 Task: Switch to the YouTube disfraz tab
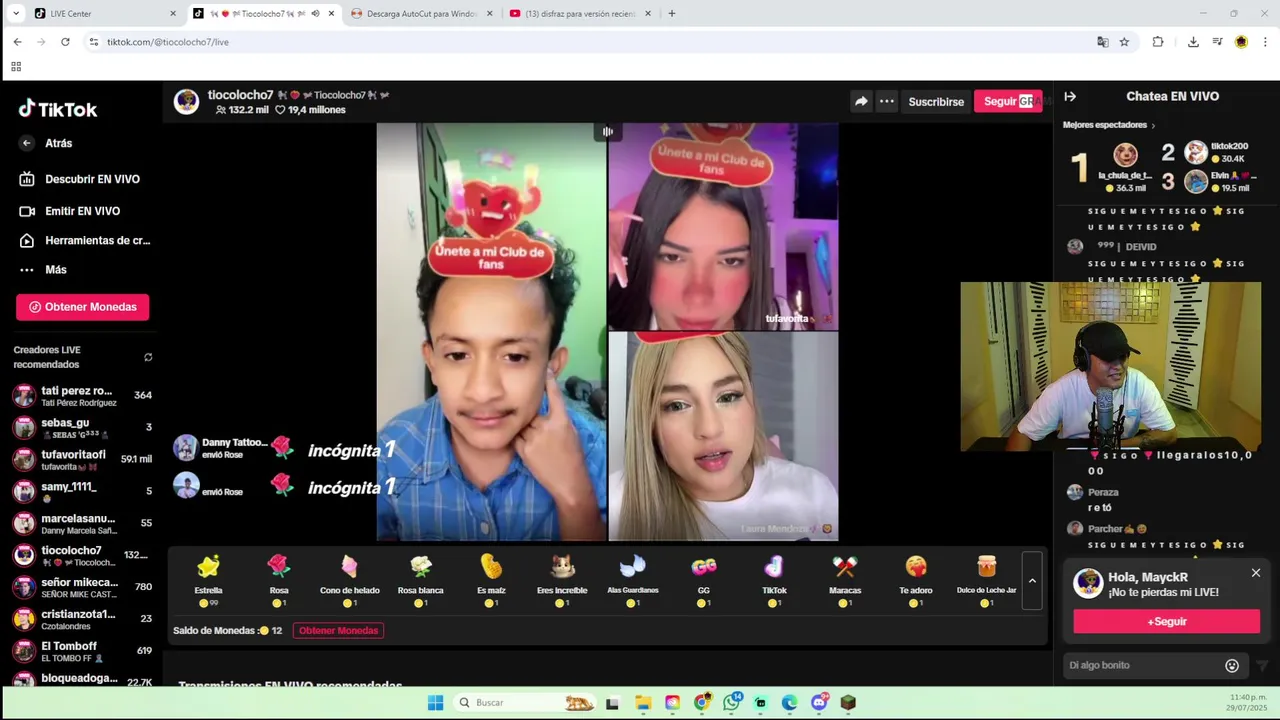[580, 14]
